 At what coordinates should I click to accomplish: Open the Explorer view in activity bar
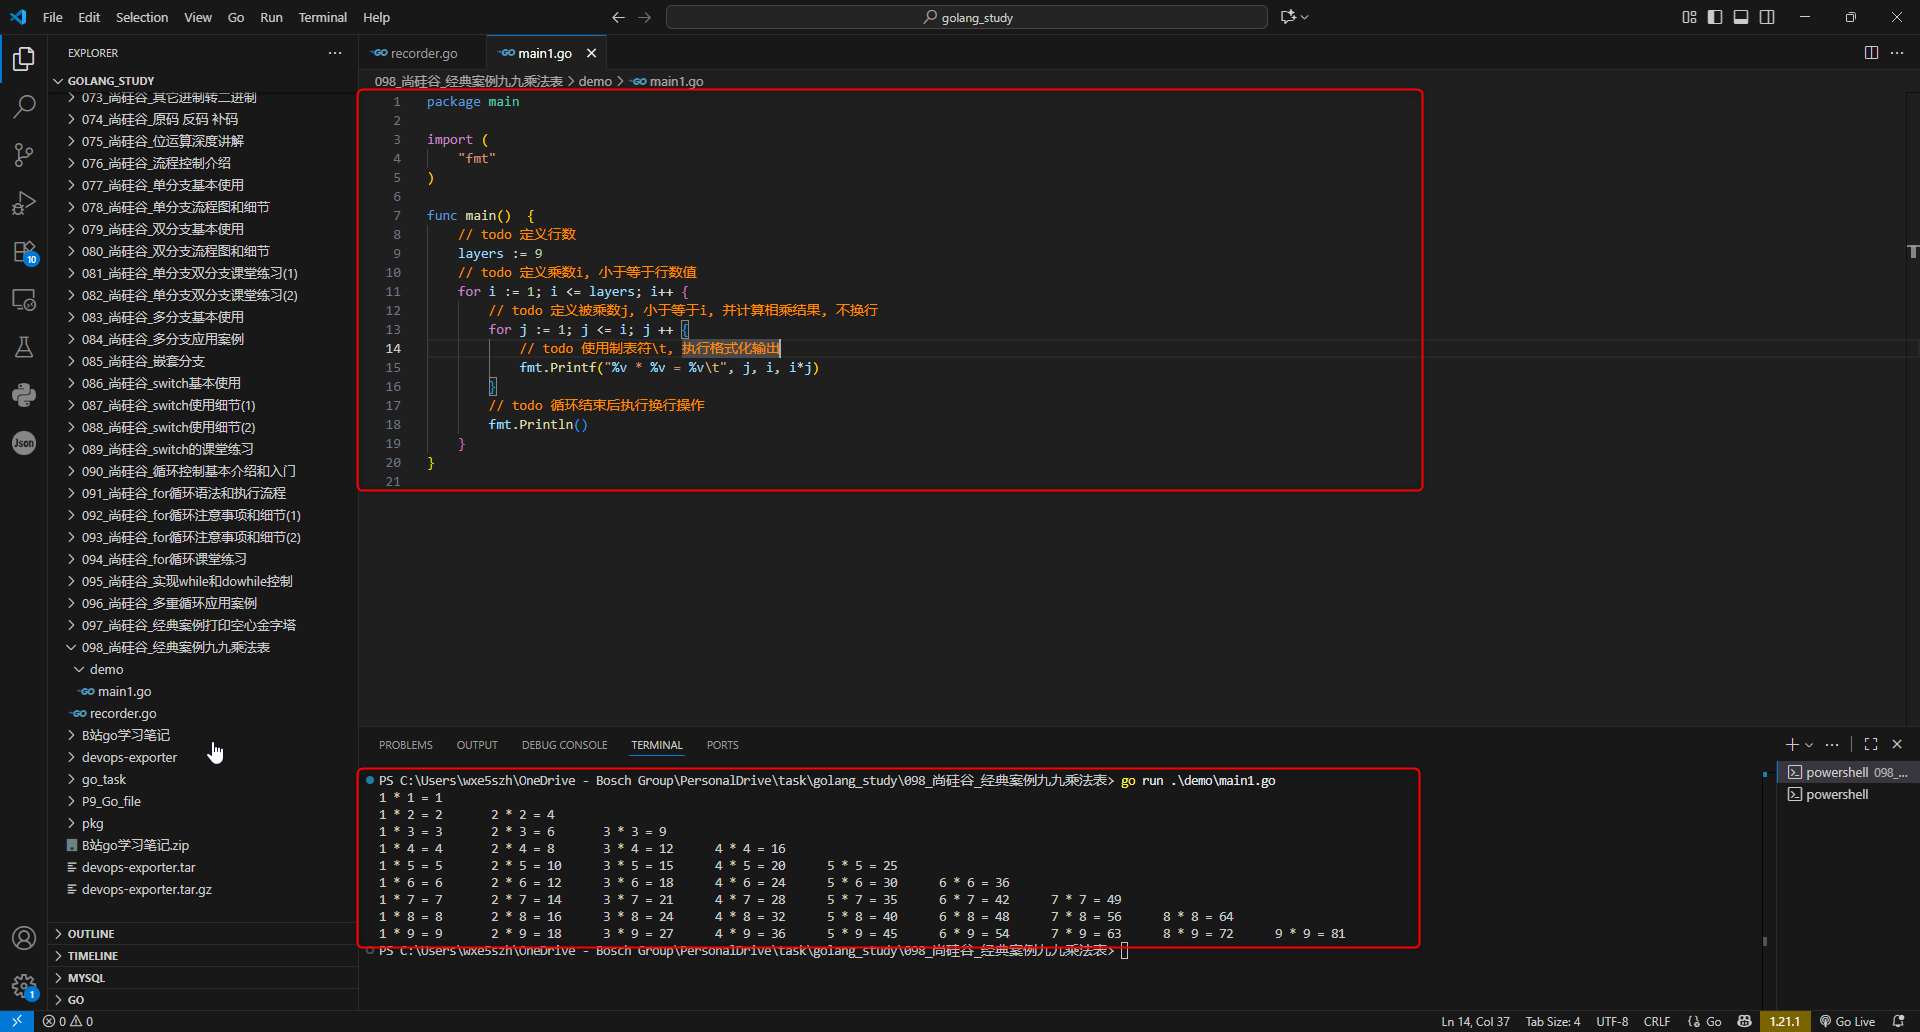24,59
